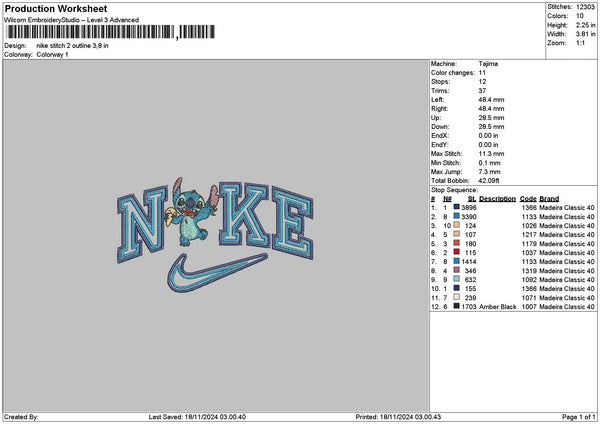Viewport: 600px width, 424px height.
Task: Click the off-white swatch beside stitch count 239
Action: click(457, 297)
